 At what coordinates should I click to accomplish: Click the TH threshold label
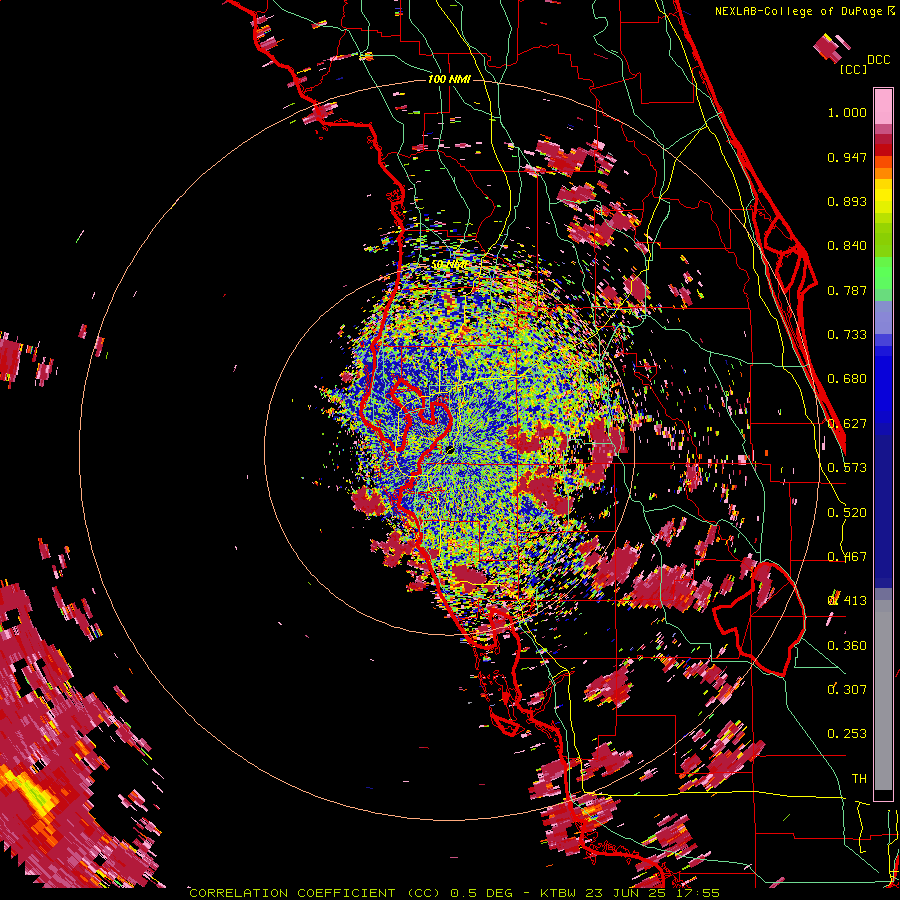pos(859,779)
